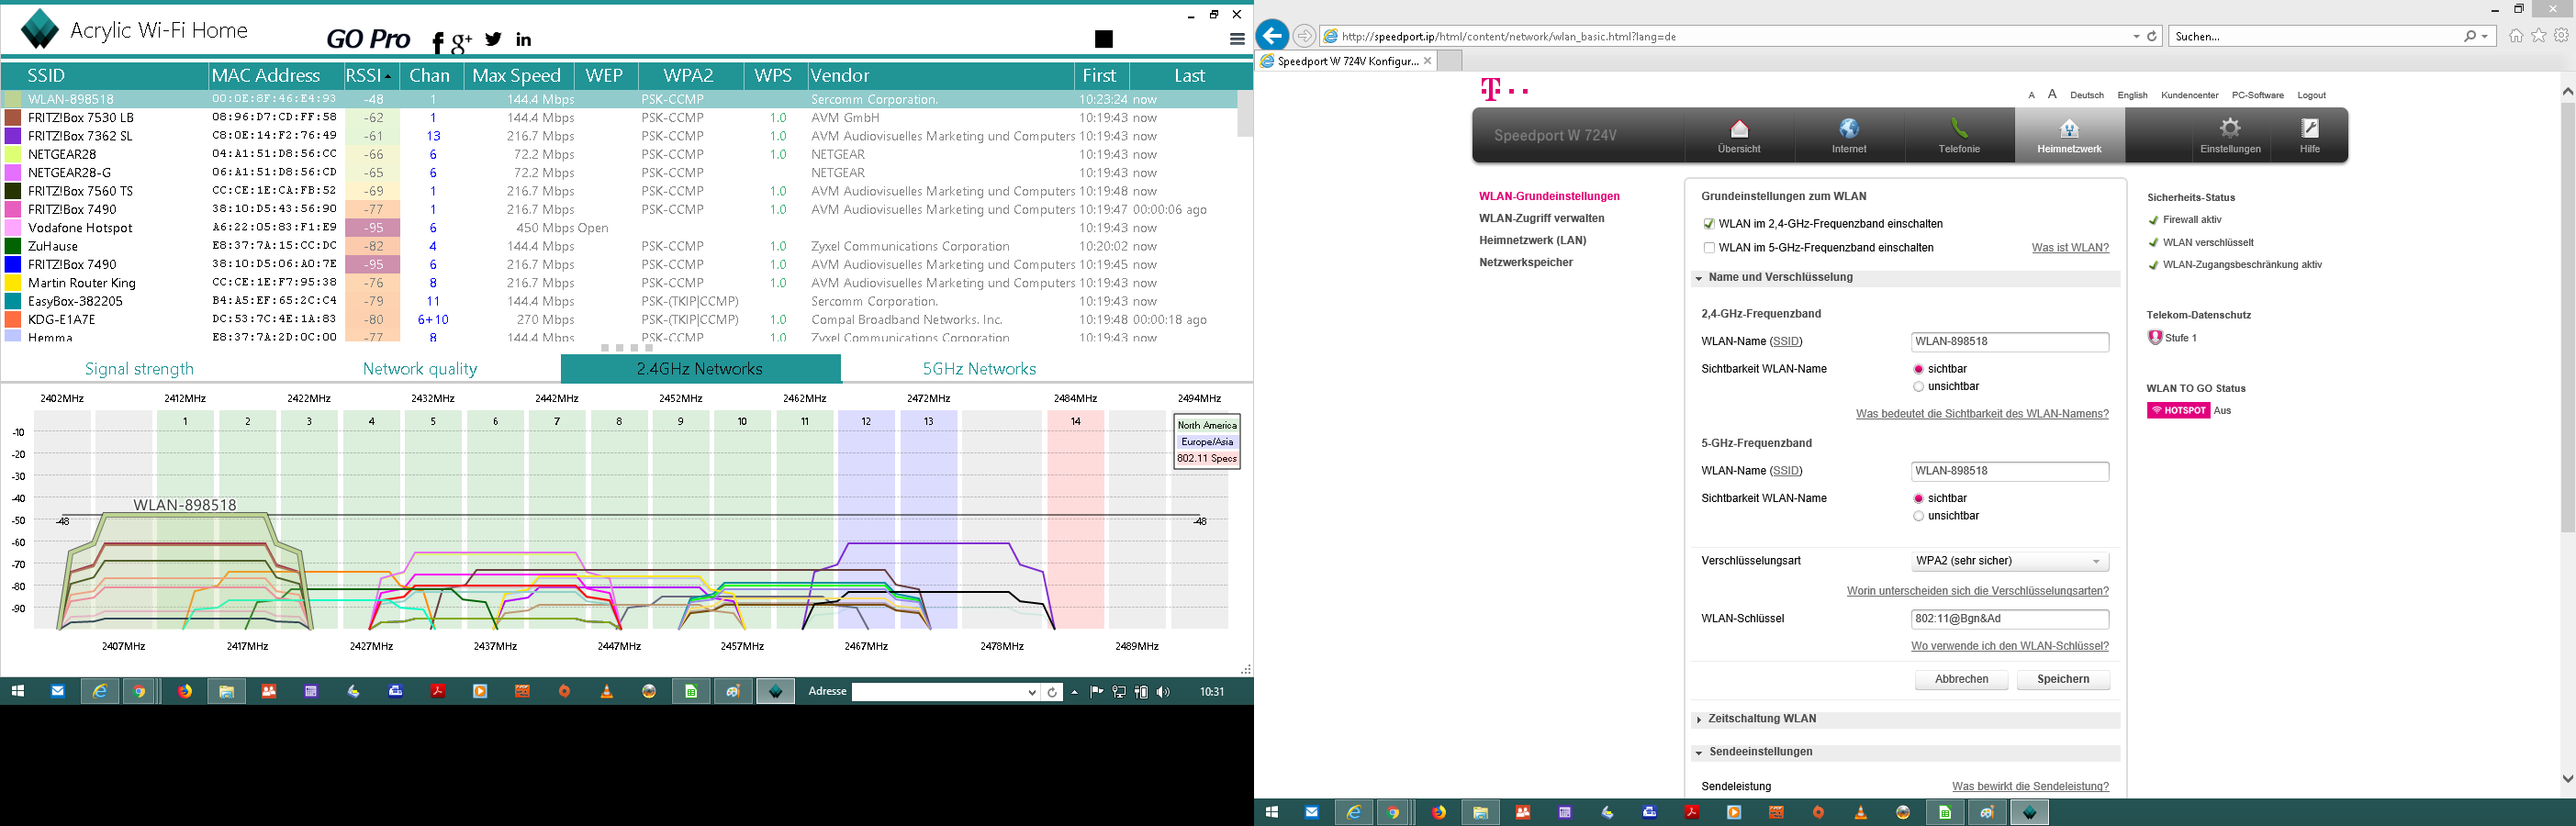The image size is (2576, 826).
Task: Click color swatch of EasyBox-382205
Action: [x=13, y=301]
